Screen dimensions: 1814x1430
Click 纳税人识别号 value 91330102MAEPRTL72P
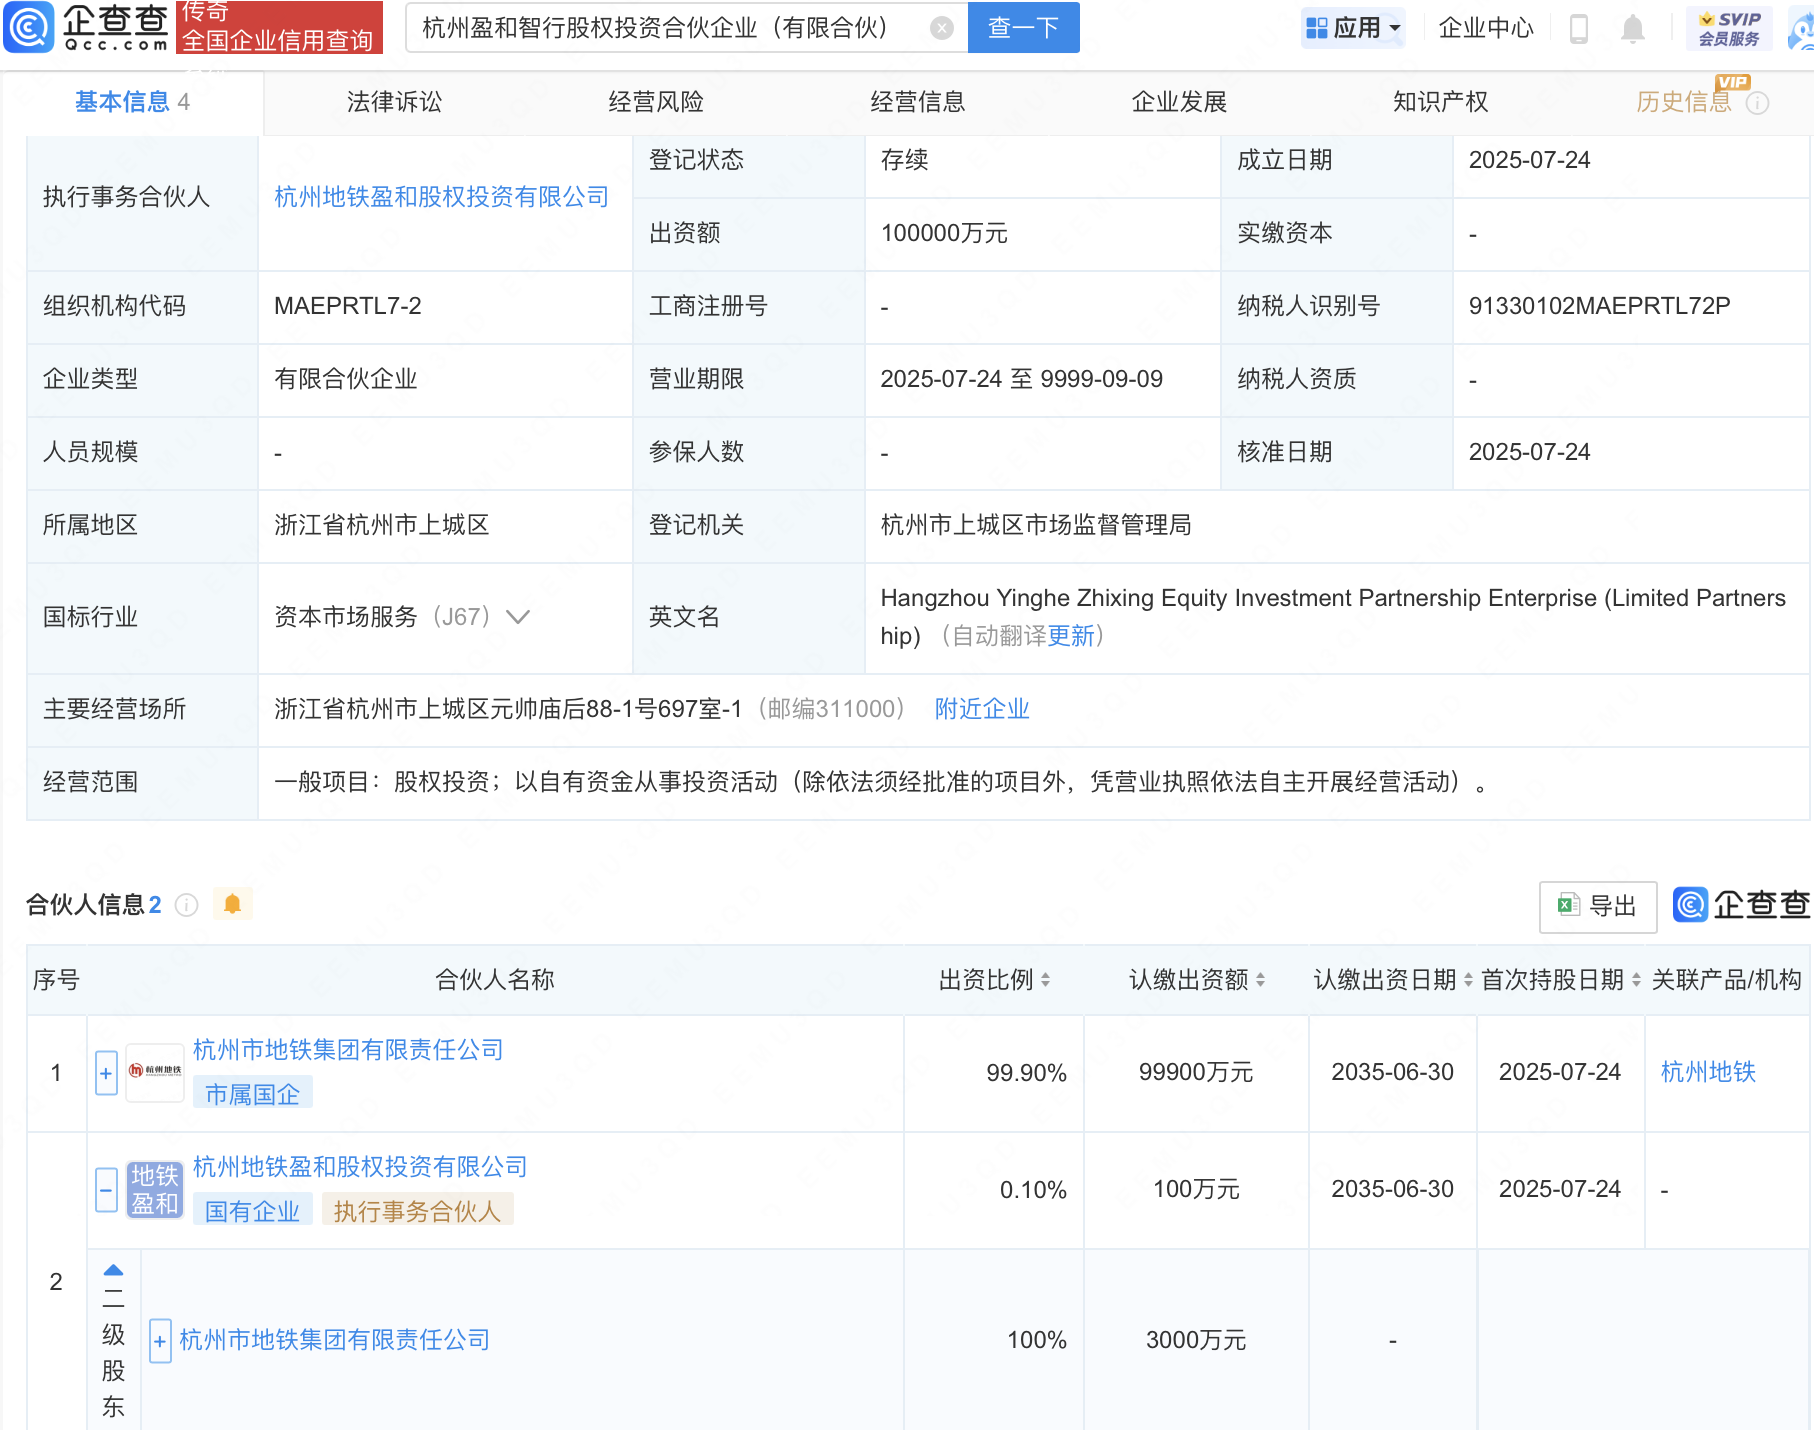click(1599, 306)
